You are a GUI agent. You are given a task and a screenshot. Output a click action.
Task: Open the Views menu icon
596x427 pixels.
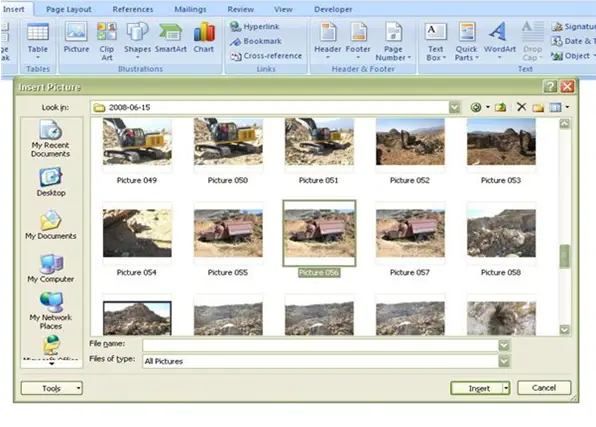pyautogui.click(x=555, y=108)
